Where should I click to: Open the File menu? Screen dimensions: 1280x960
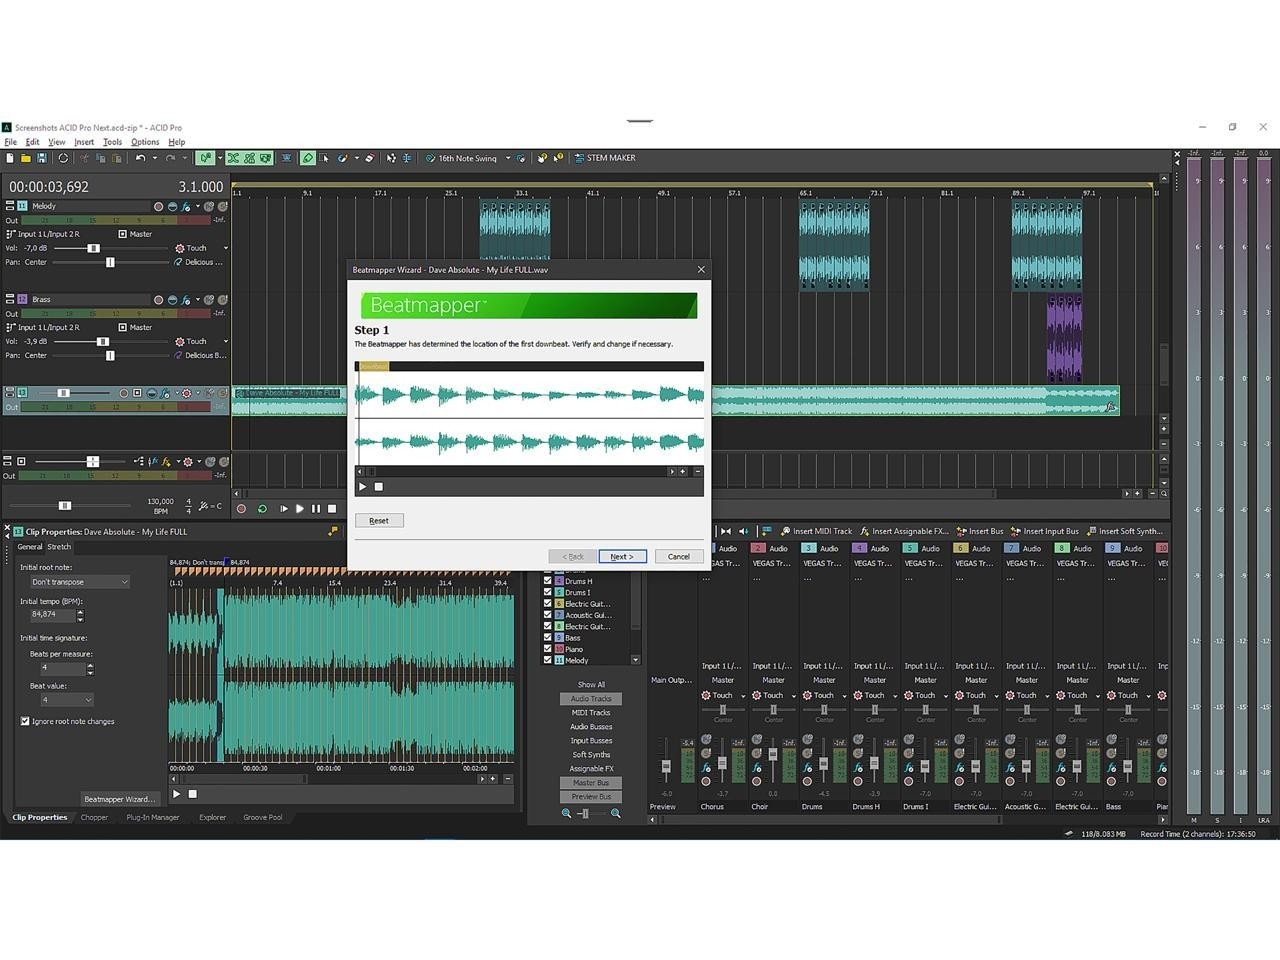tap(11, 142)
